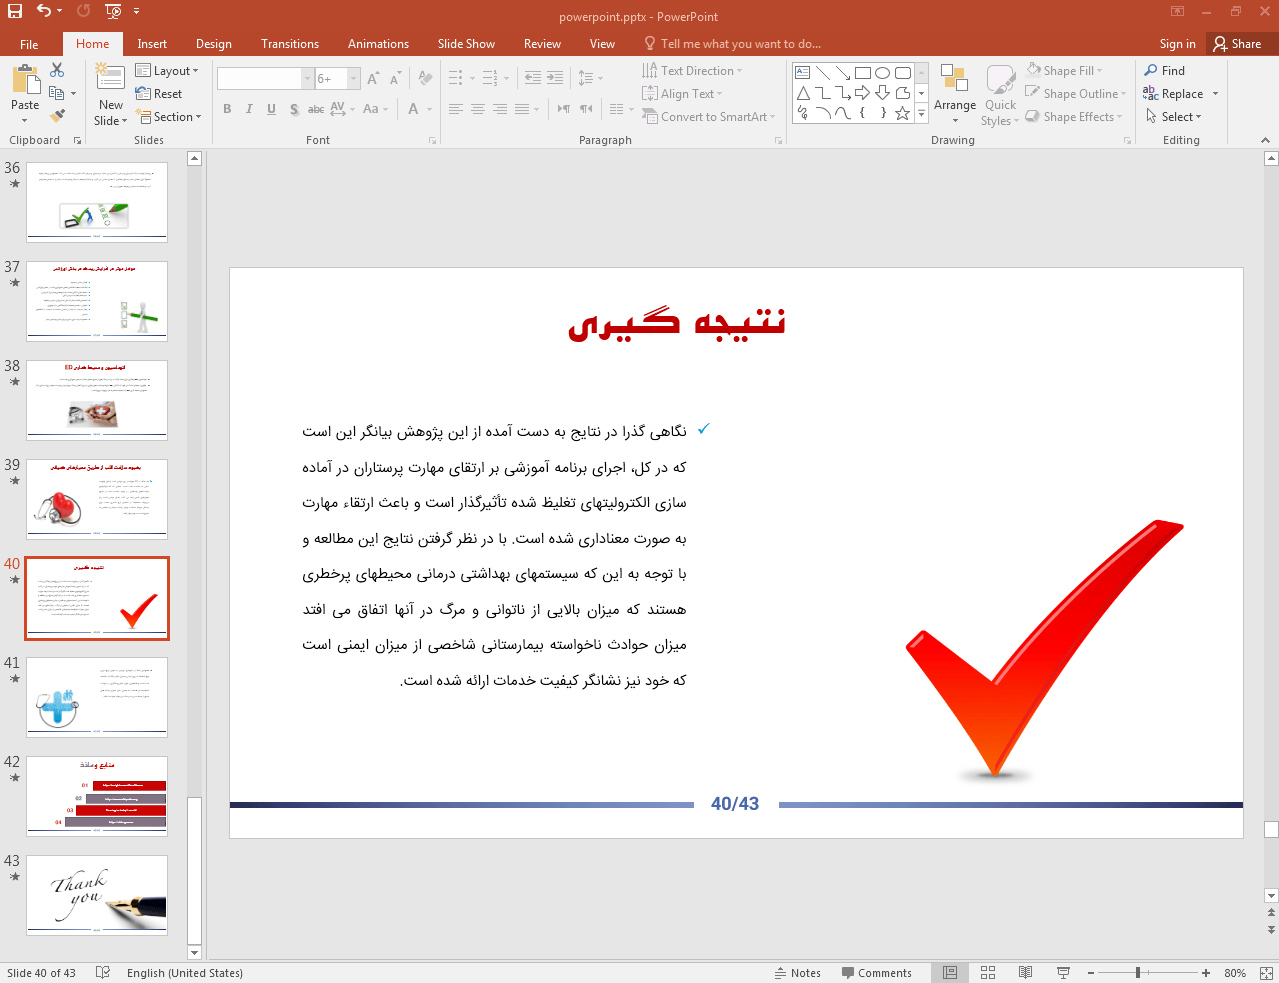
Task: Toggle Bold formatting
Action: 227,109
